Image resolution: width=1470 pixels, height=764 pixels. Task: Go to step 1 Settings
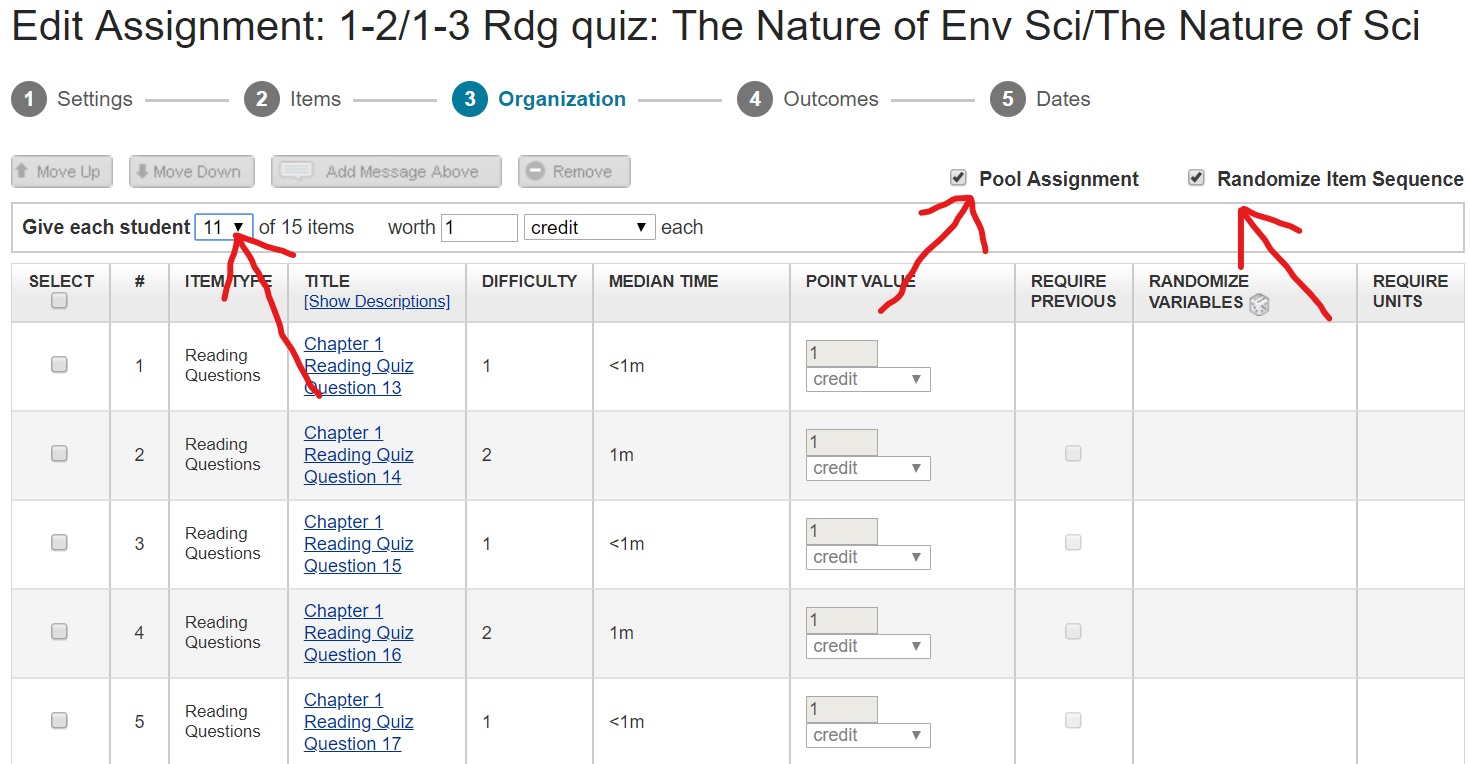[x=72, y=99]
